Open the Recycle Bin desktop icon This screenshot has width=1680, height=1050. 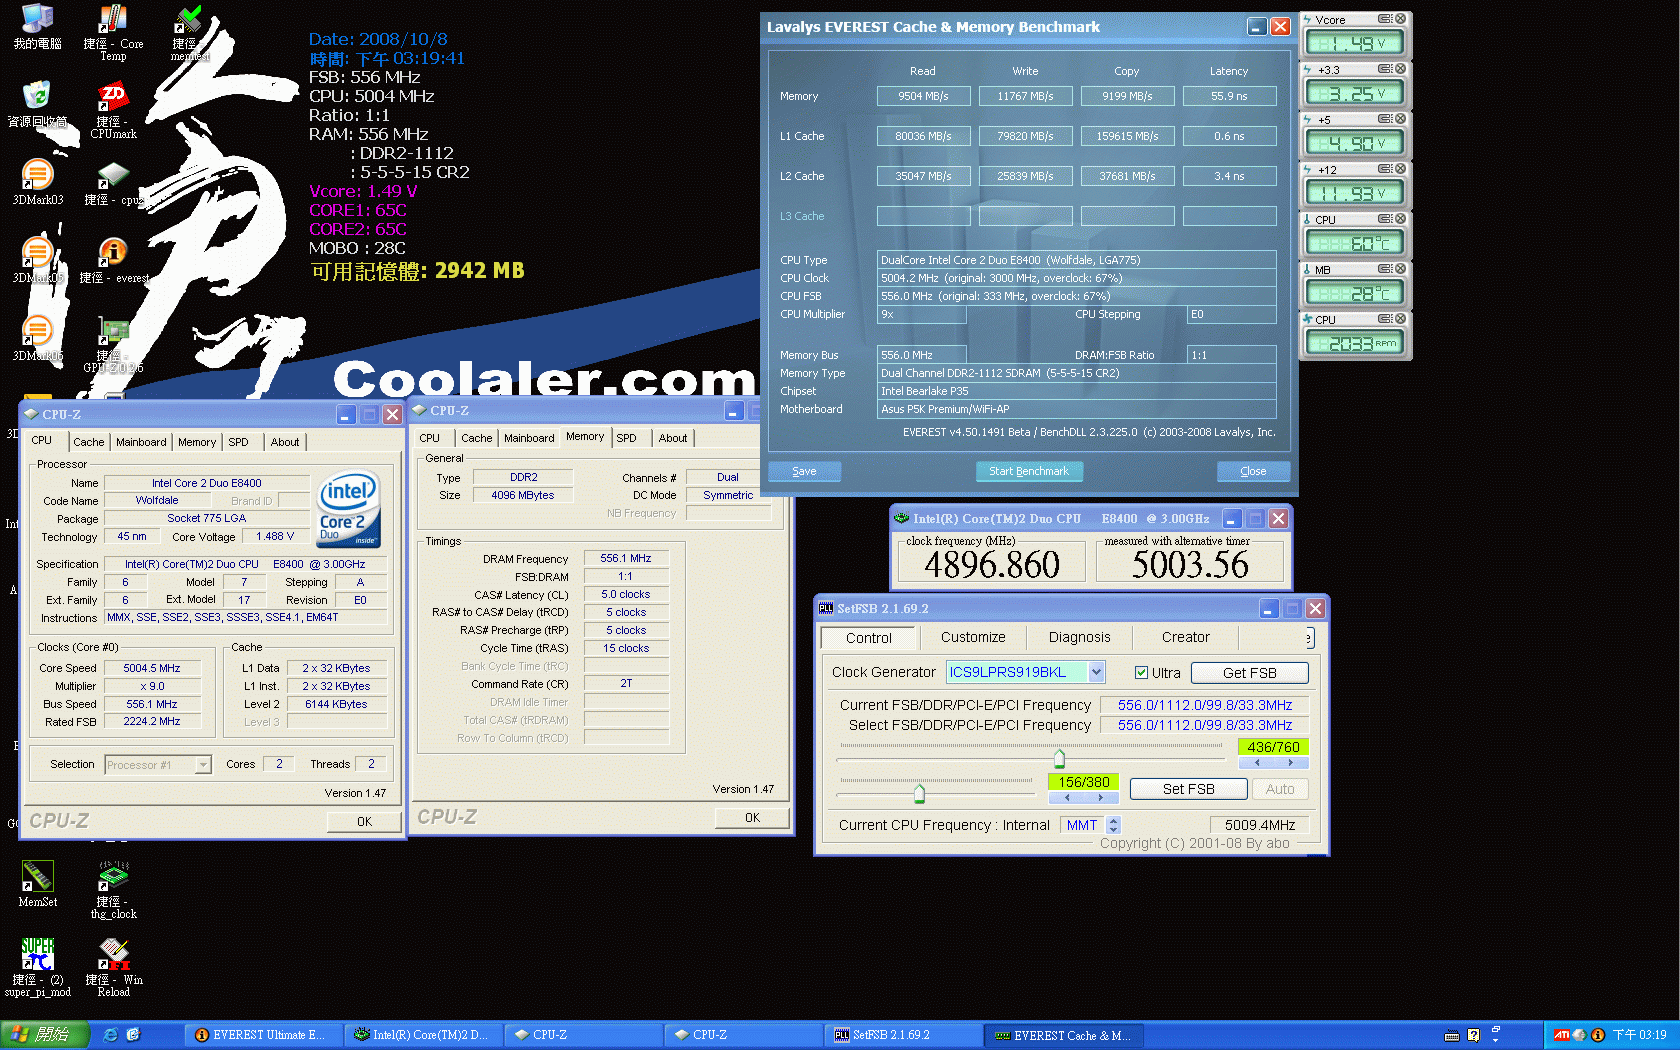[37, 104]
